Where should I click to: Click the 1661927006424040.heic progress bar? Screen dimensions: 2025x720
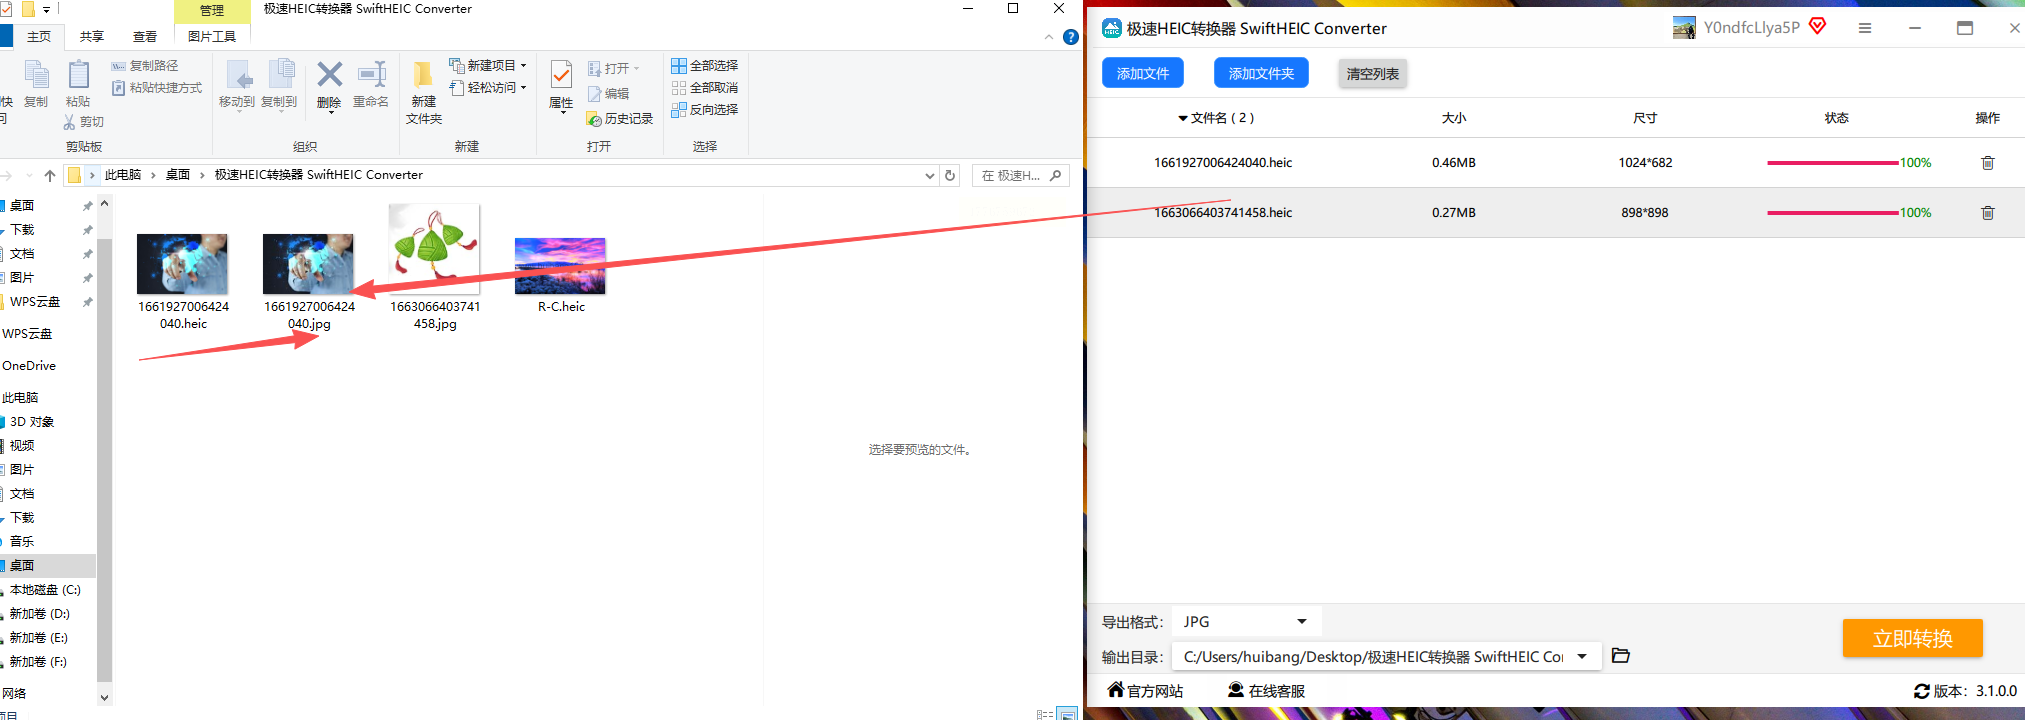1832,163
